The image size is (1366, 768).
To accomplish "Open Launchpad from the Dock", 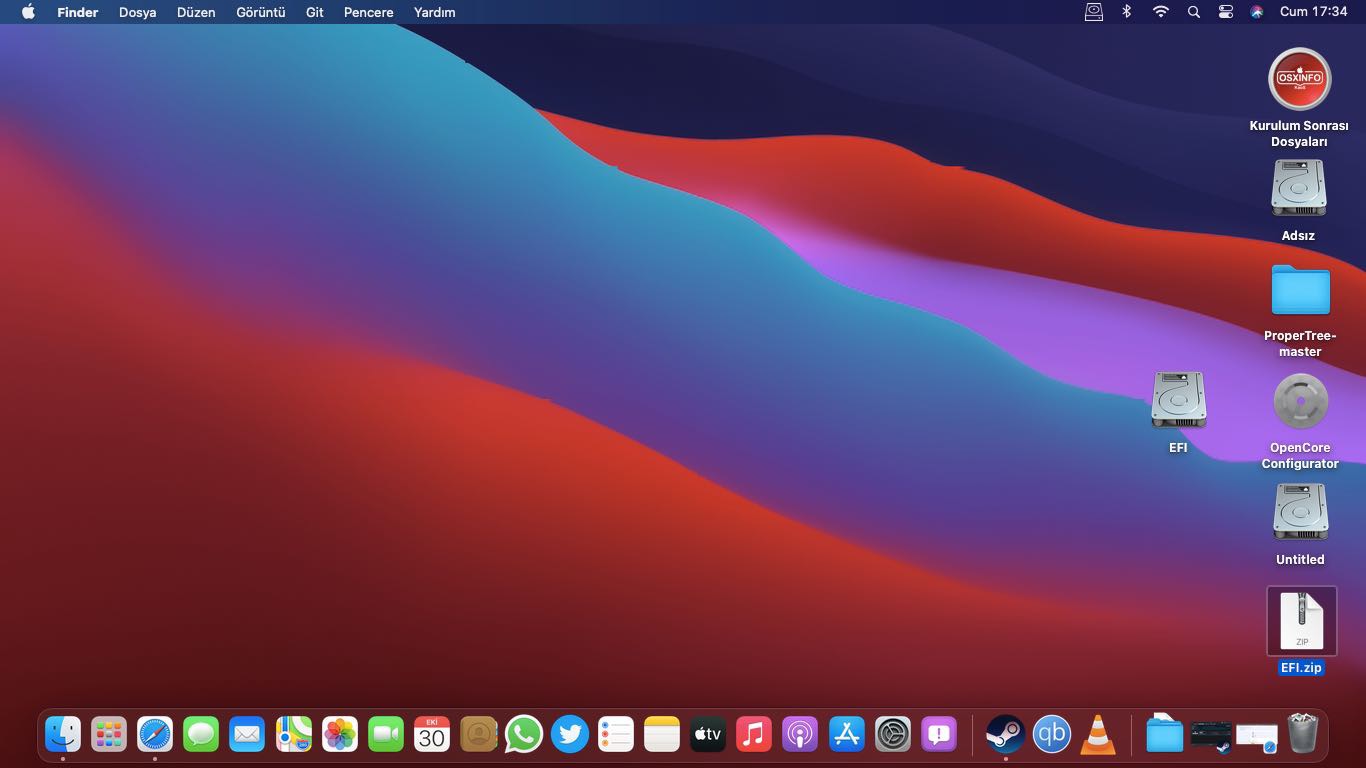I will 109,734.
